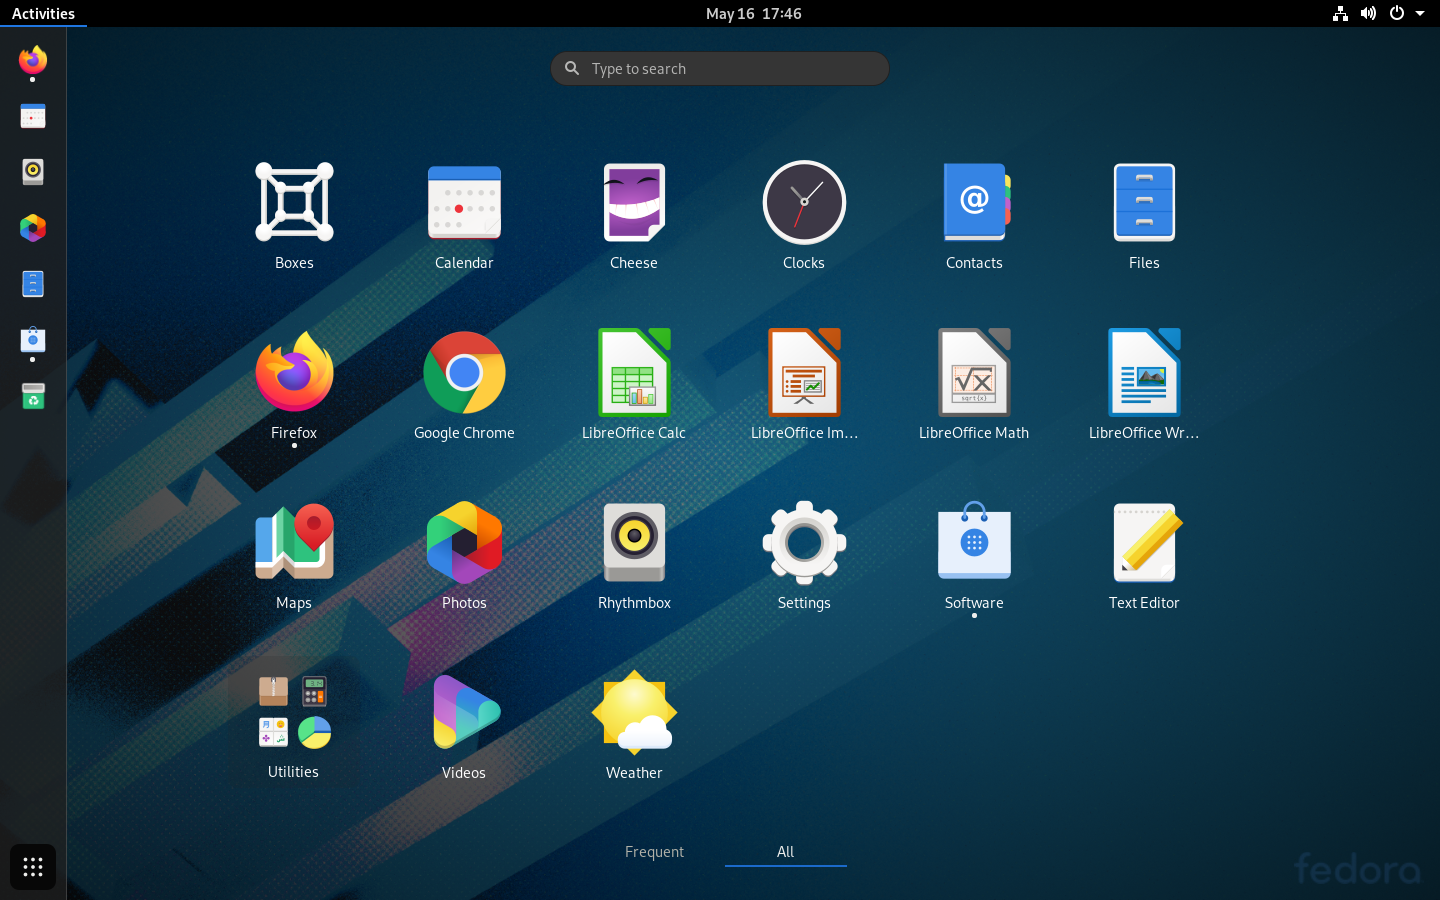Expand the system menu arrow
The image size is (1440, 900).
(x=1419, y=13)
